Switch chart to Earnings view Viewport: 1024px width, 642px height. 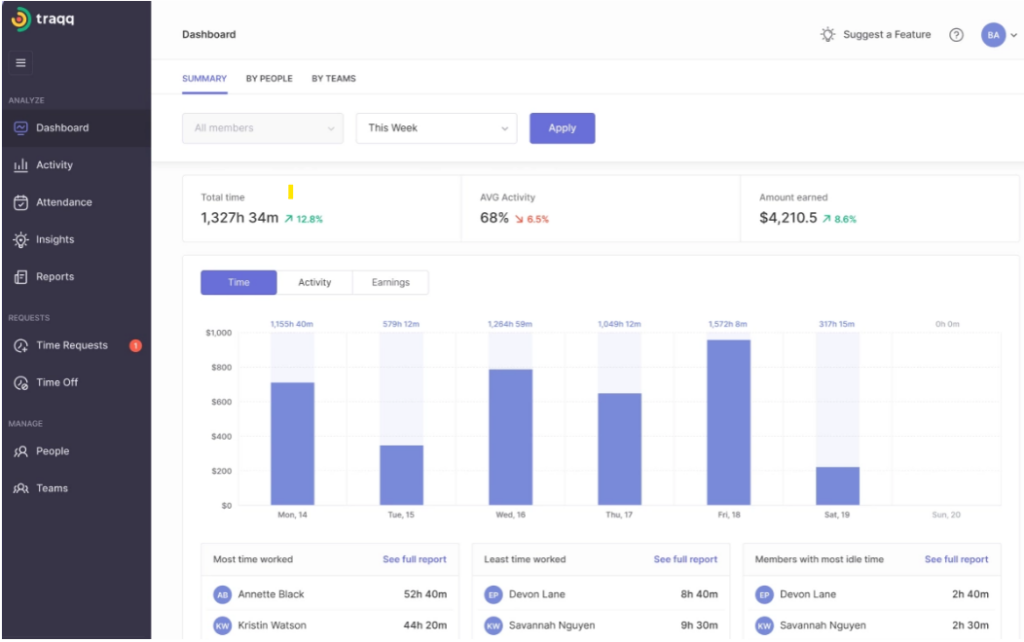coord(390,283)
